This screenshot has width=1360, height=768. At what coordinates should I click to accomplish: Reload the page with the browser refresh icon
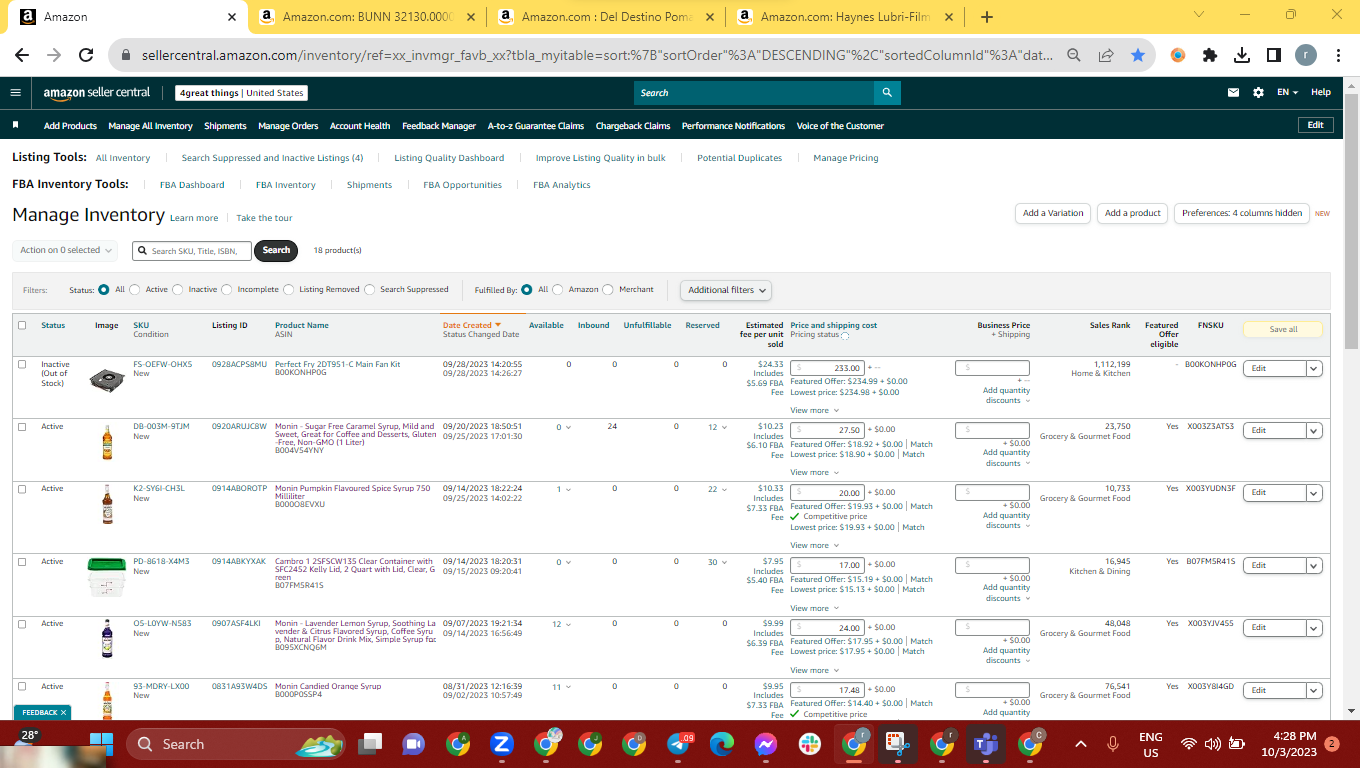tap(86, 56)
